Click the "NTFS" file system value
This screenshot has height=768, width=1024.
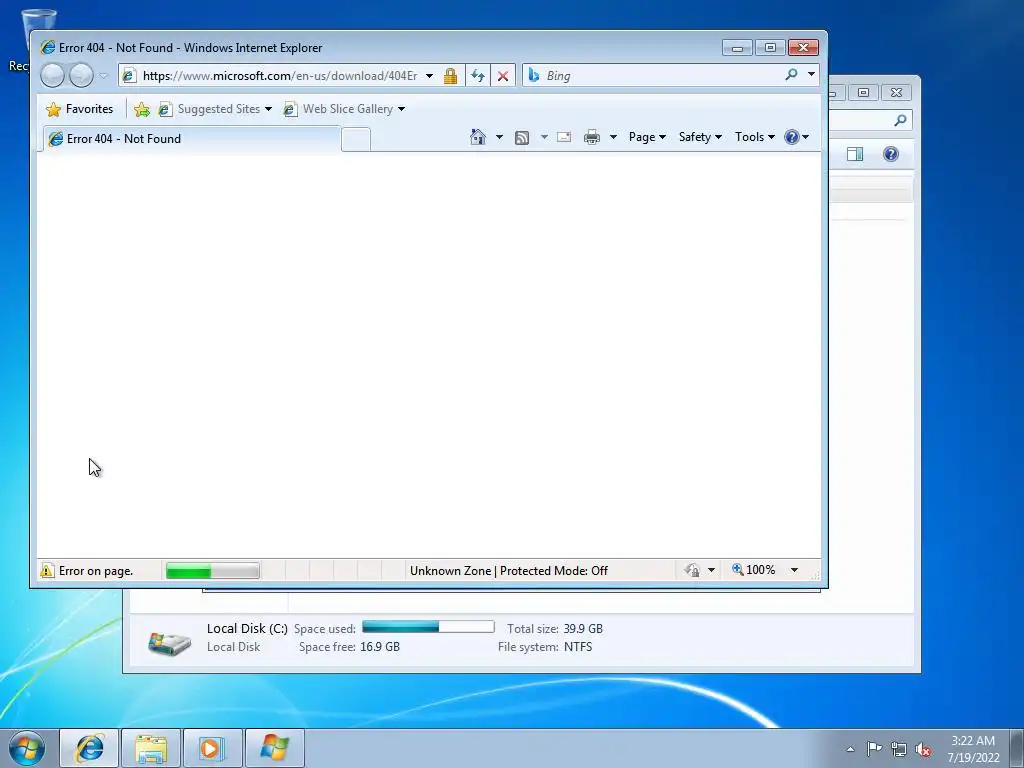578,647
